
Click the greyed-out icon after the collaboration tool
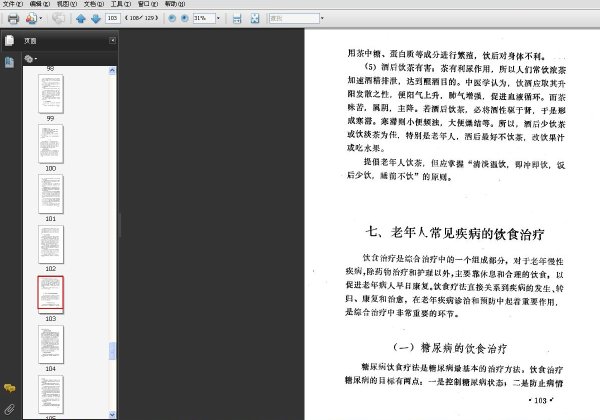click(x=58, y=18)
